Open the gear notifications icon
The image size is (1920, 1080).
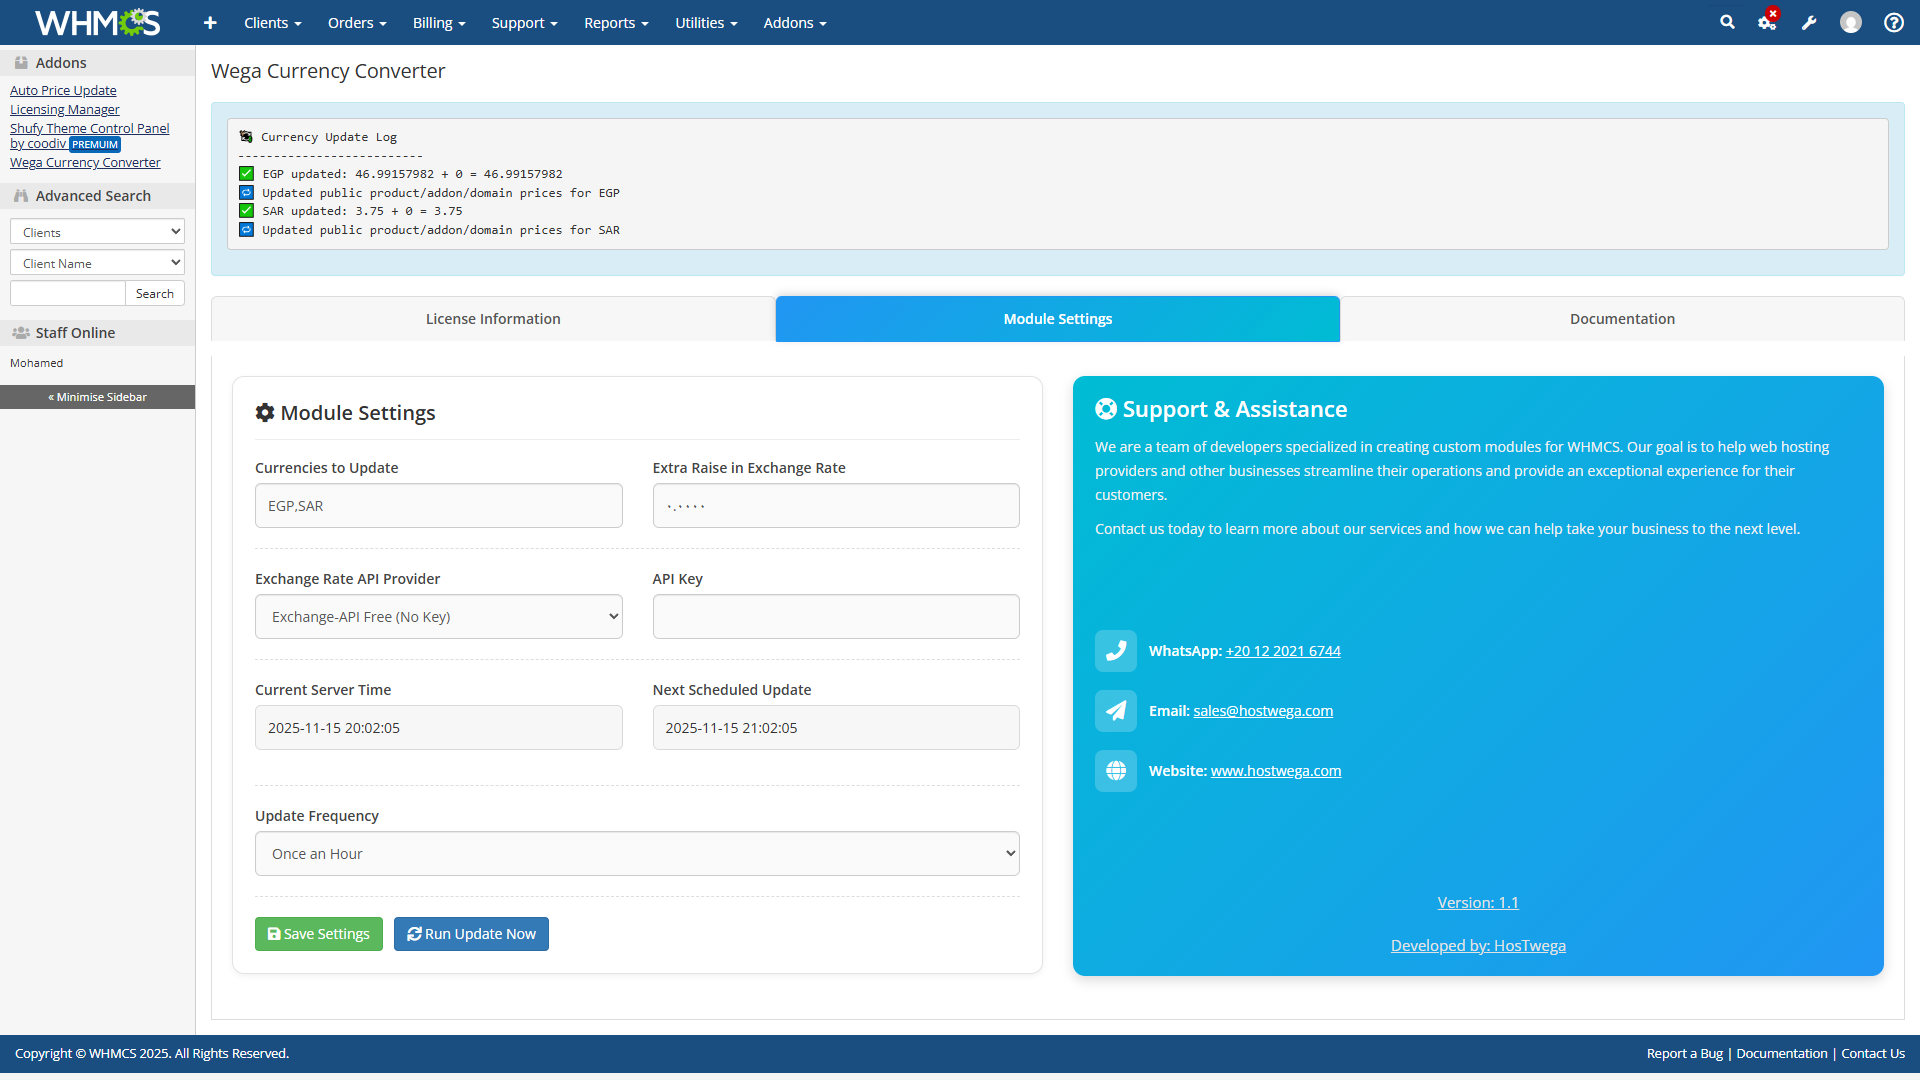[x=1767, y=22]
